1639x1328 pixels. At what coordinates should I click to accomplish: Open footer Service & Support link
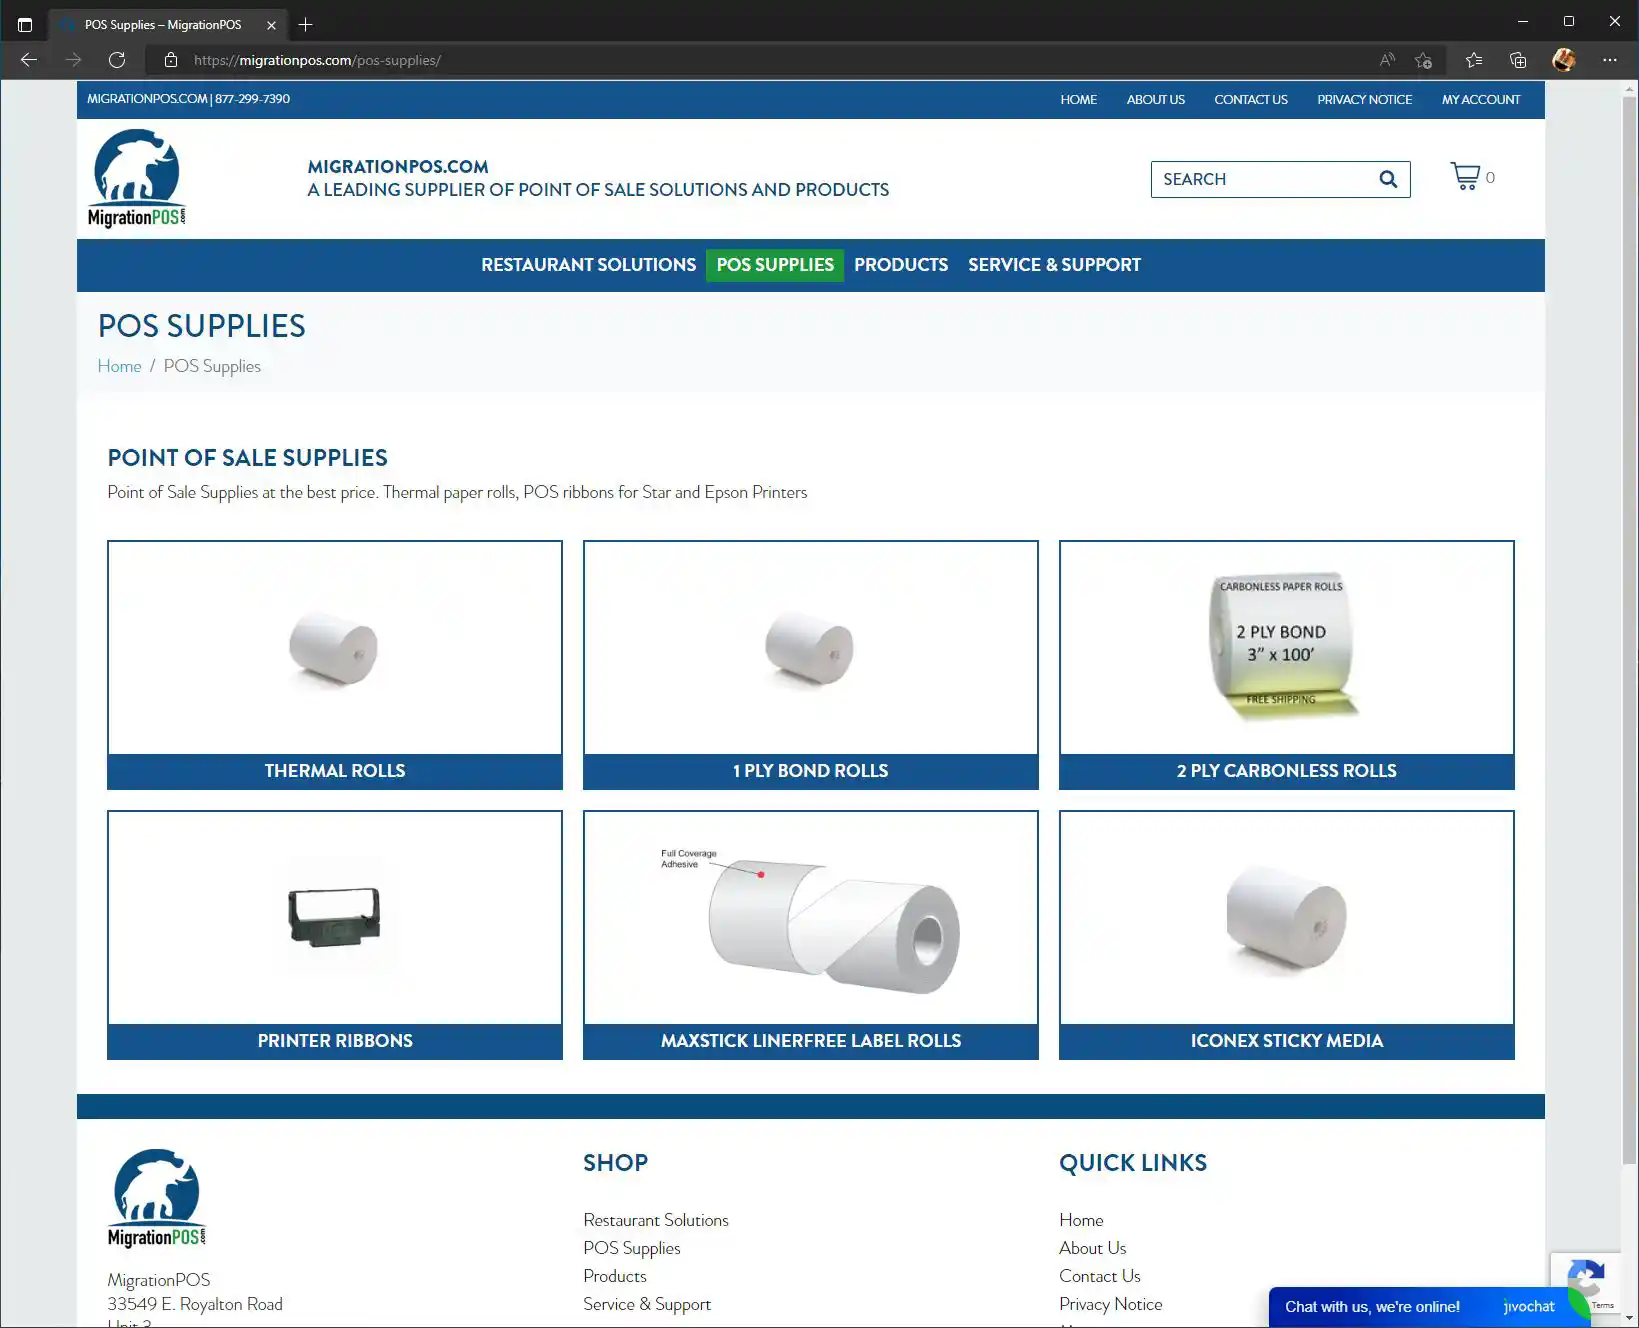pyautogui.click(x=647, y=1304)
